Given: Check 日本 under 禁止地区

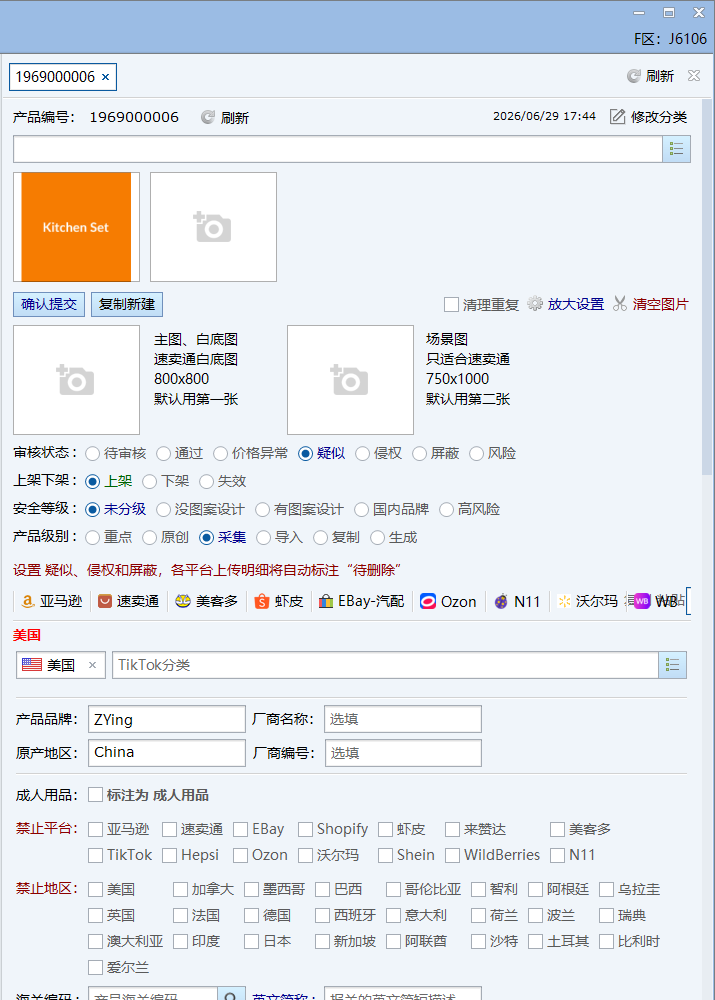Looking at the screenshot, I should 252,941.
